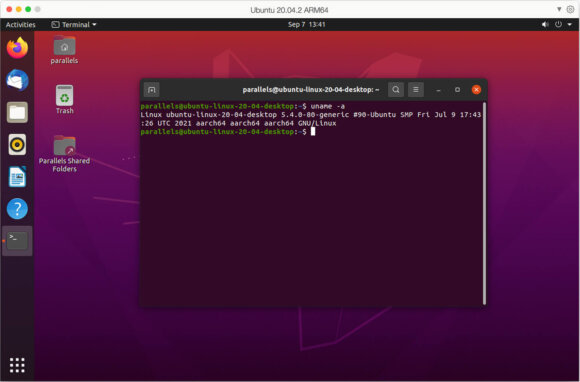
Task: Open the Terminal app menu in top bar
Action: (x=74, y=25)
